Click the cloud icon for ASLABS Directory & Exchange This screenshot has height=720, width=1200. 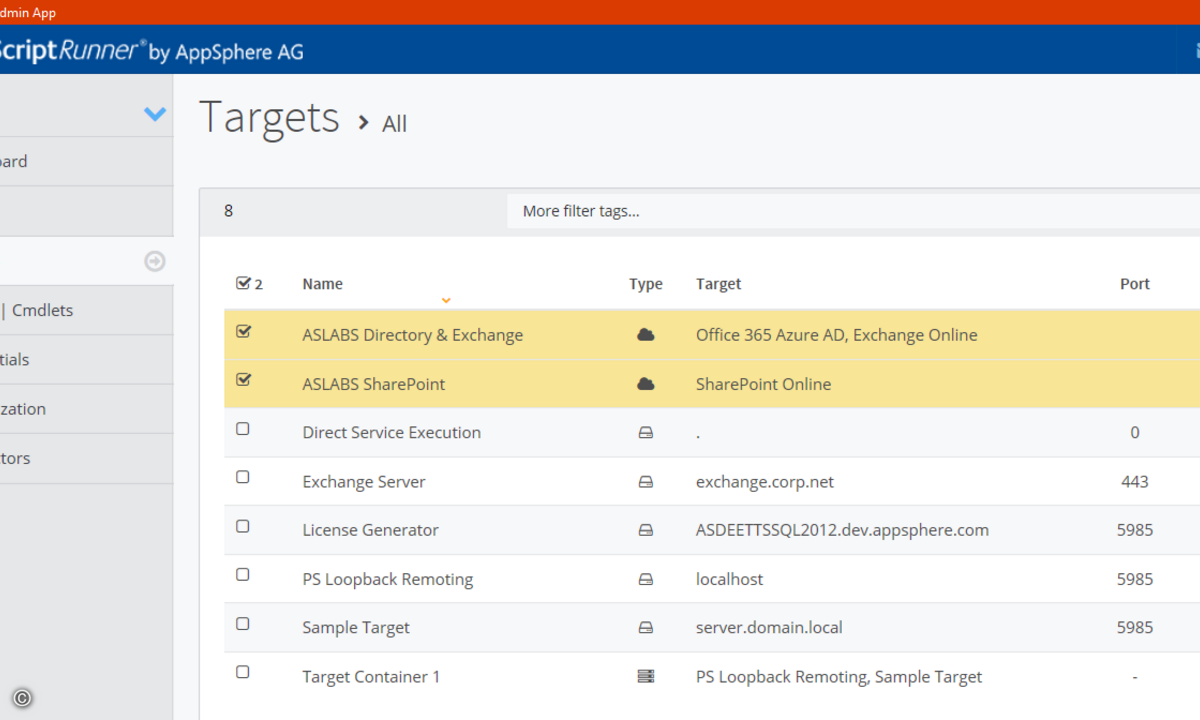pos(645,335)
